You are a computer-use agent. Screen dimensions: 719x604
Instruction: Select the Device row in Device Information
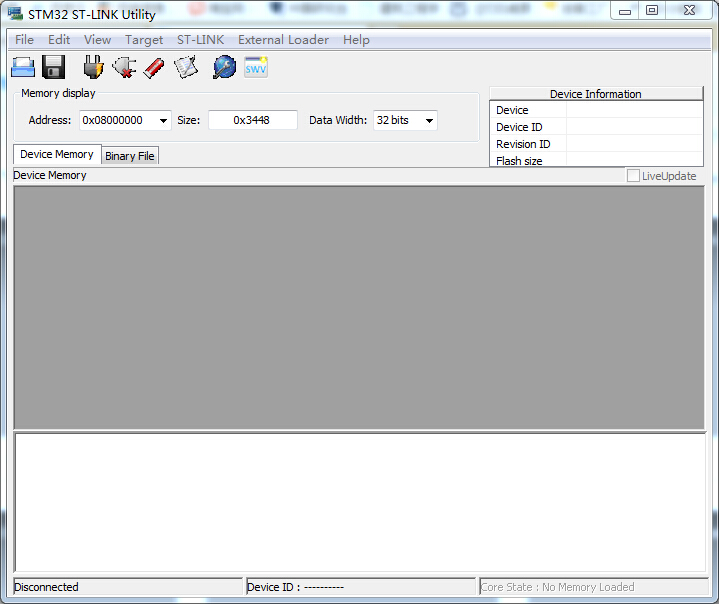[x=596, y=110]
